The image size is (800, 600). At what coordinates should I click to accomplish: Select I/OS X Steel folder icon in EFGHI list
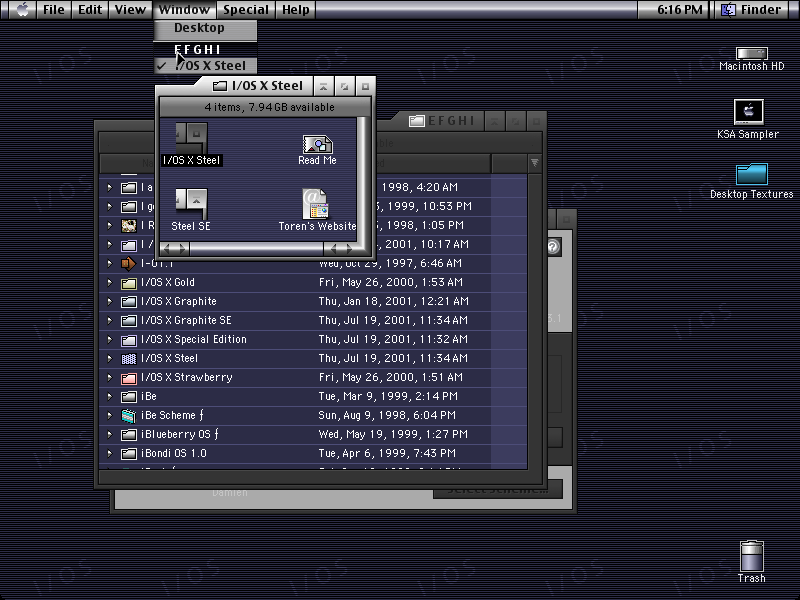pos(129,359)
